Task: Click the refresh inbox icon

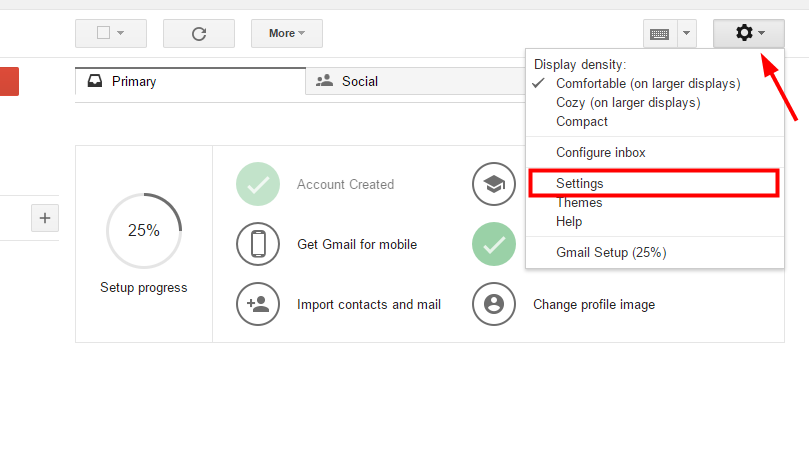Action: click(x=198, y=33)
